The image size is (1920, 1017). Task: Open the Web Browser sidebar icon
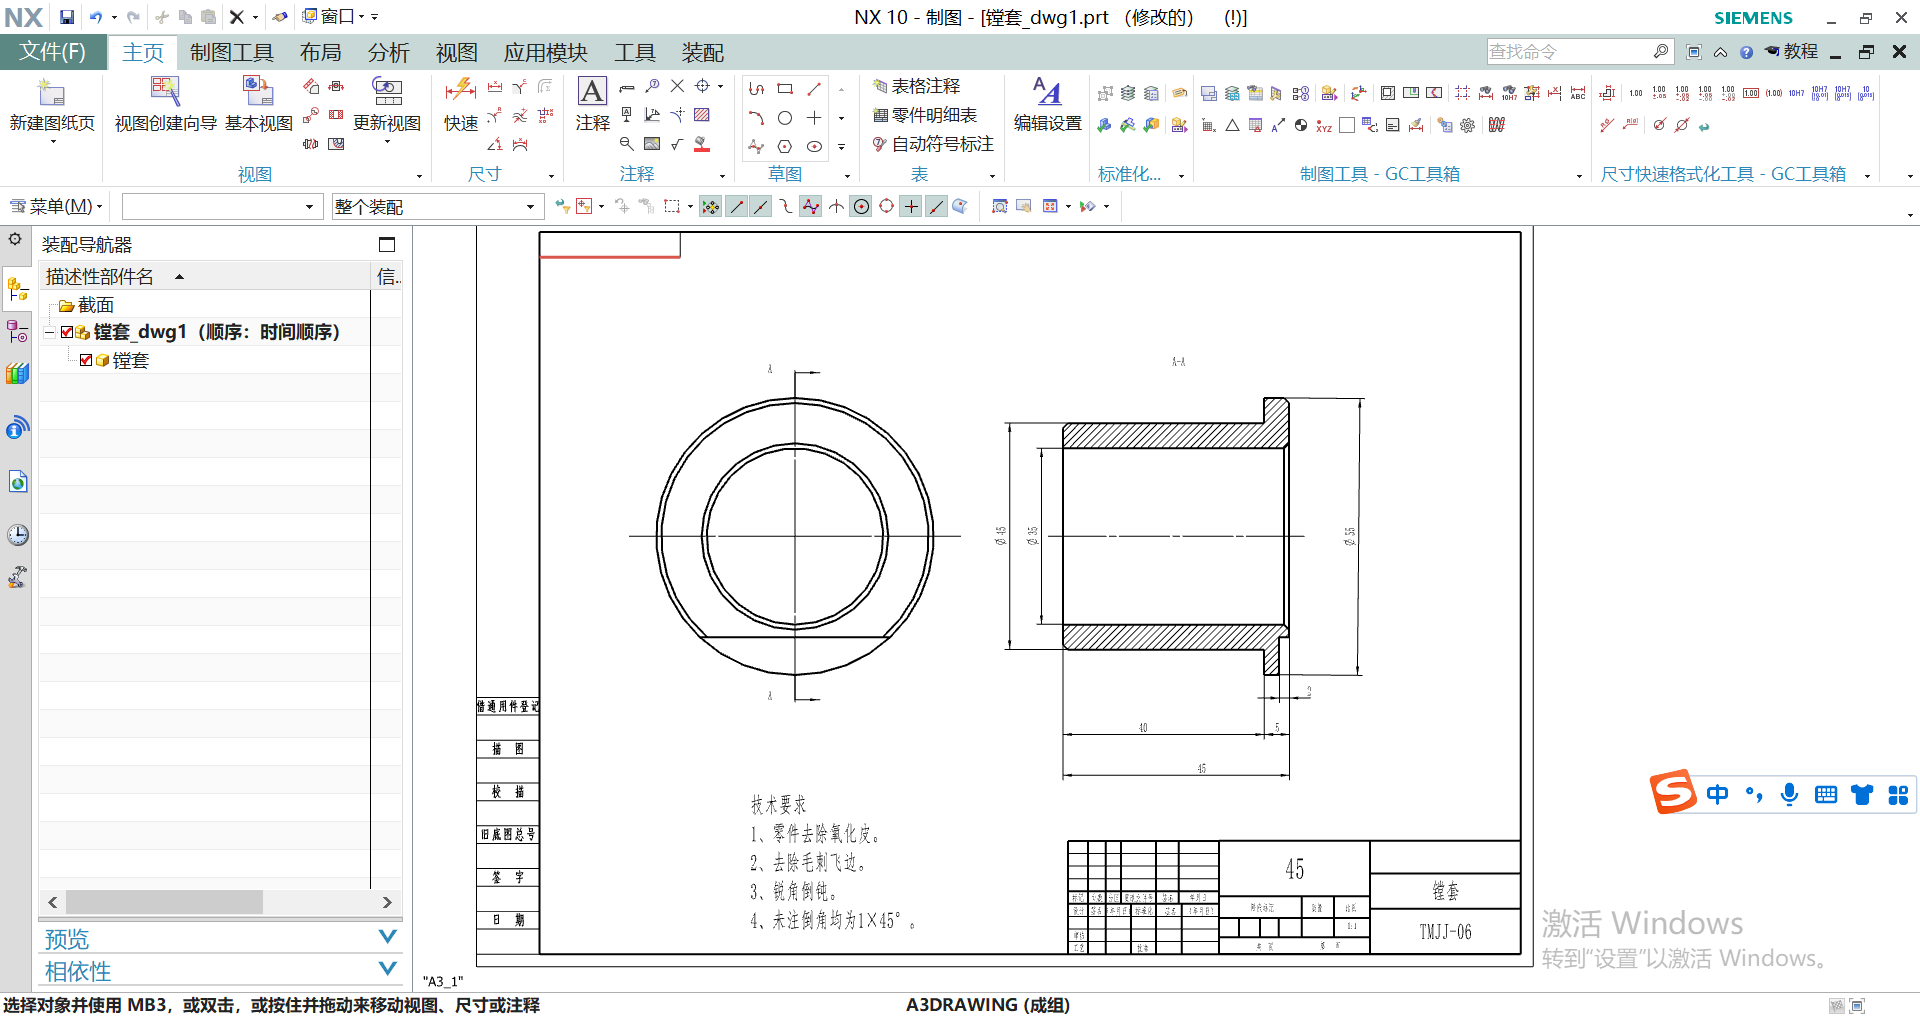(x=17, y=482)
